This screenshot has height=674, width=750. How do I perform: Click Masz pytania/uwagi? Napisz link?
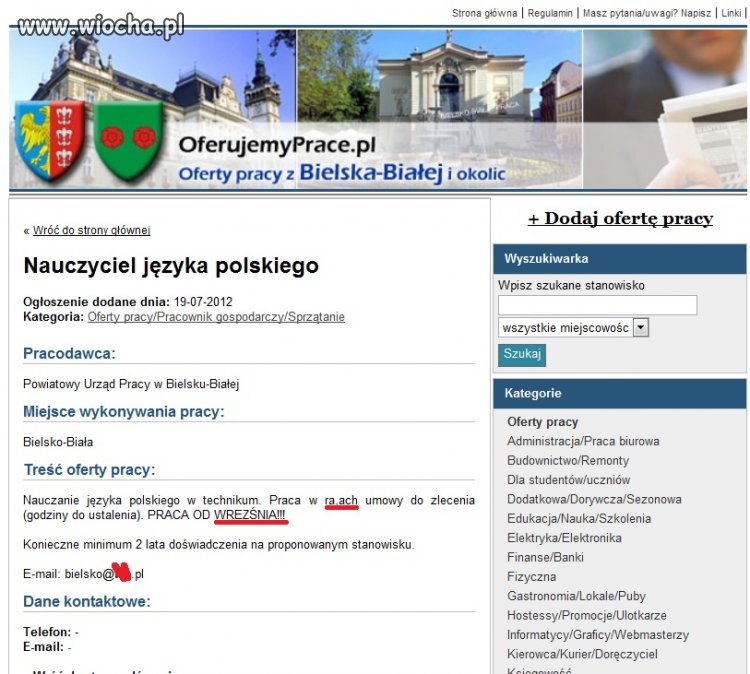(x=647, y=13)
